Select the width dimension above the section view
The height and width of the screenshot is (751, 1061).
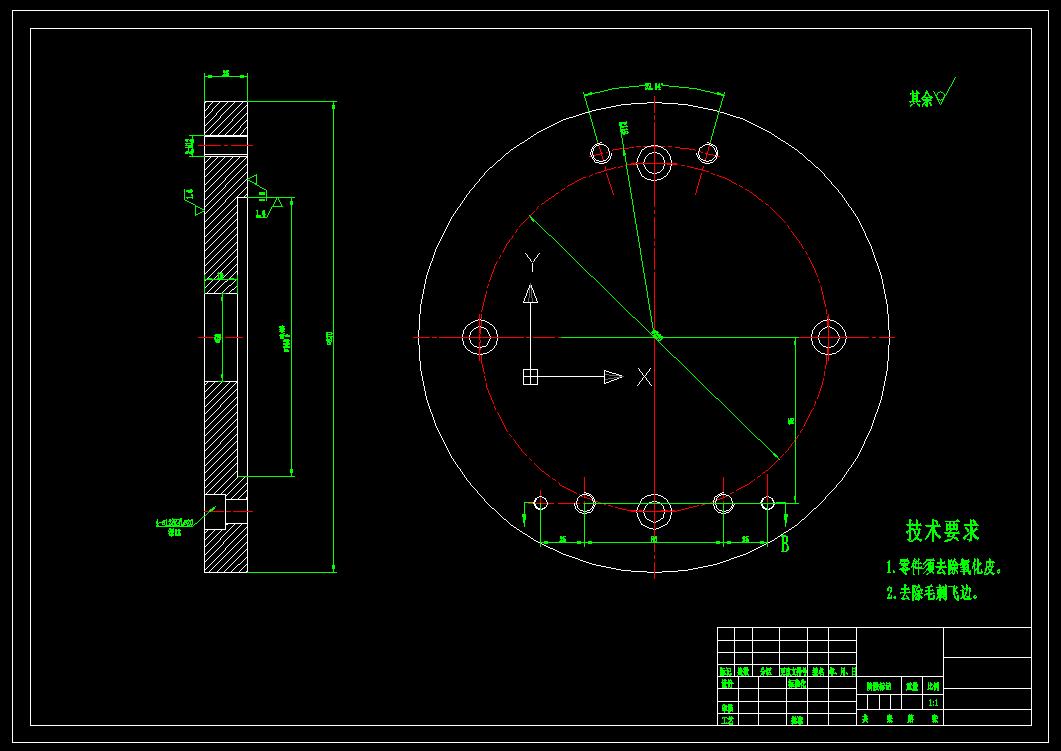[226, 73]
